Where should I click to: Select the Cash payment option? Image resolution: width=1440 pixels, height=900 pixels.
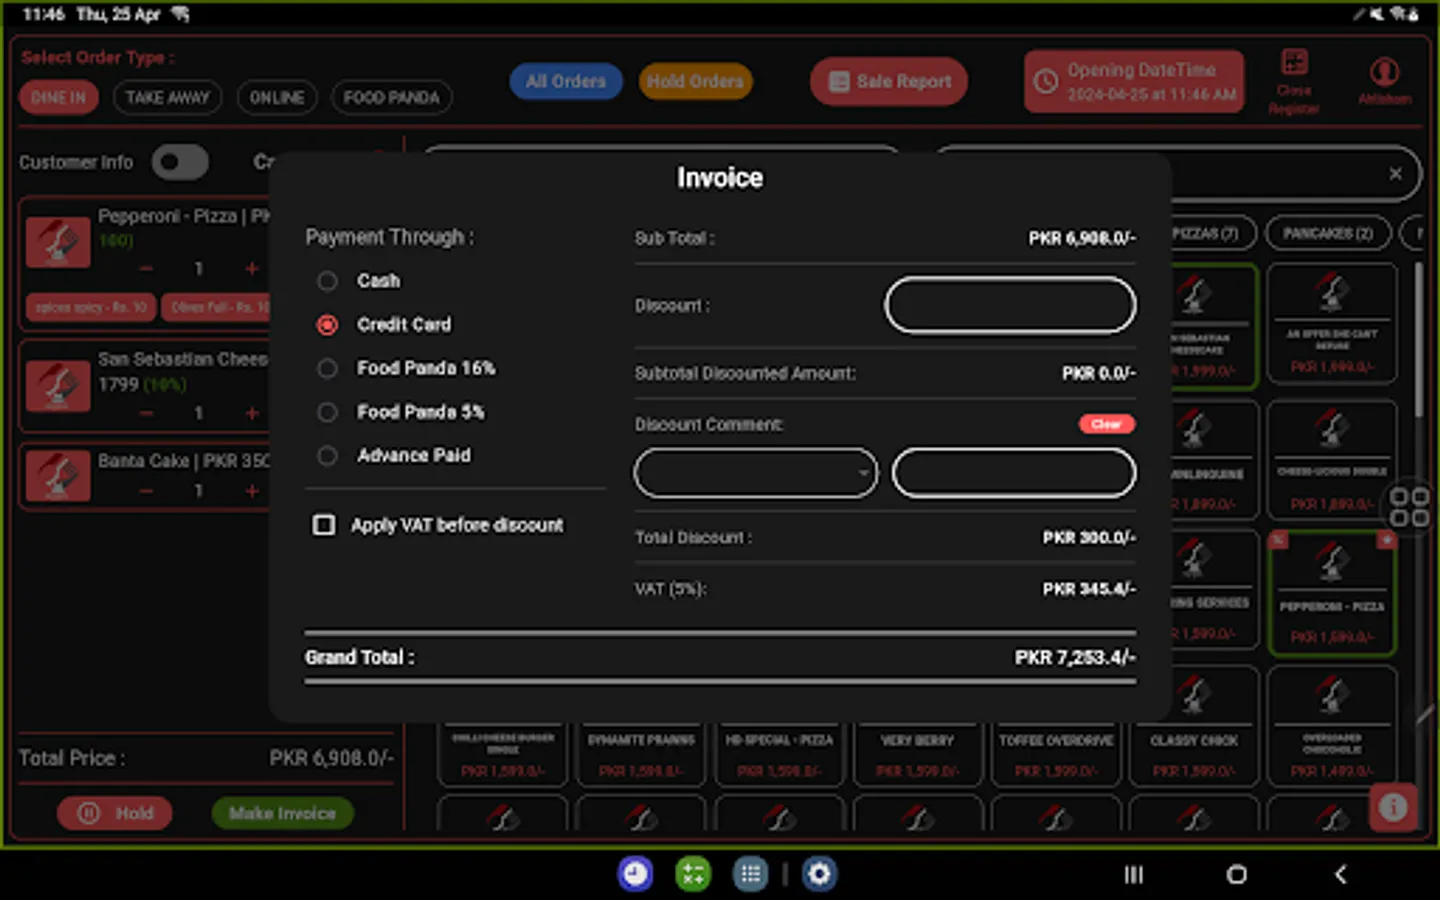(x=327, y=281)
